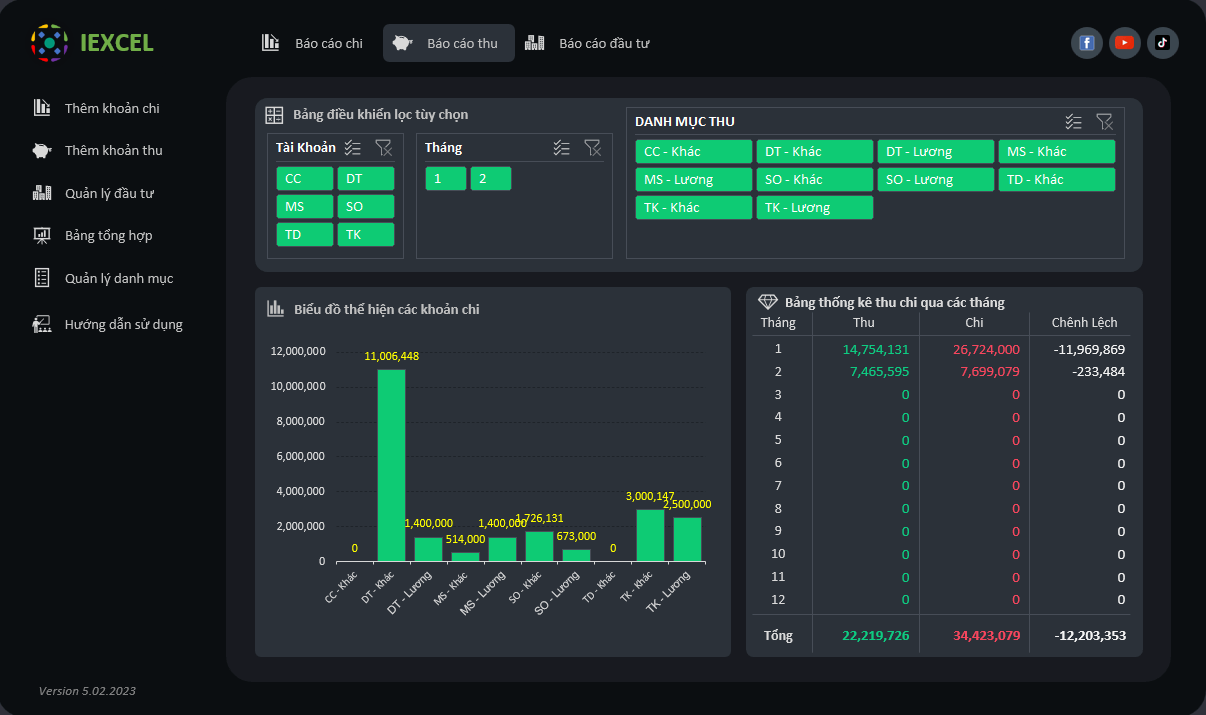The image size is (1206, 715).
Task: Filter by DT - Khác category
Action: 815,151
